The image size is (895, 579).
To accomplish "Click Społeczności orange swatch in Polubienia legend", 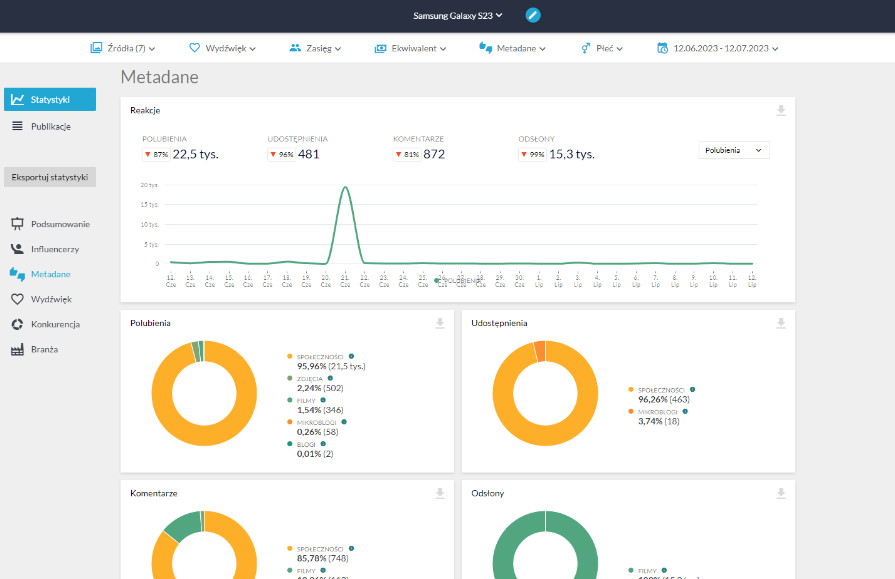I will click(x=290, y=356).
